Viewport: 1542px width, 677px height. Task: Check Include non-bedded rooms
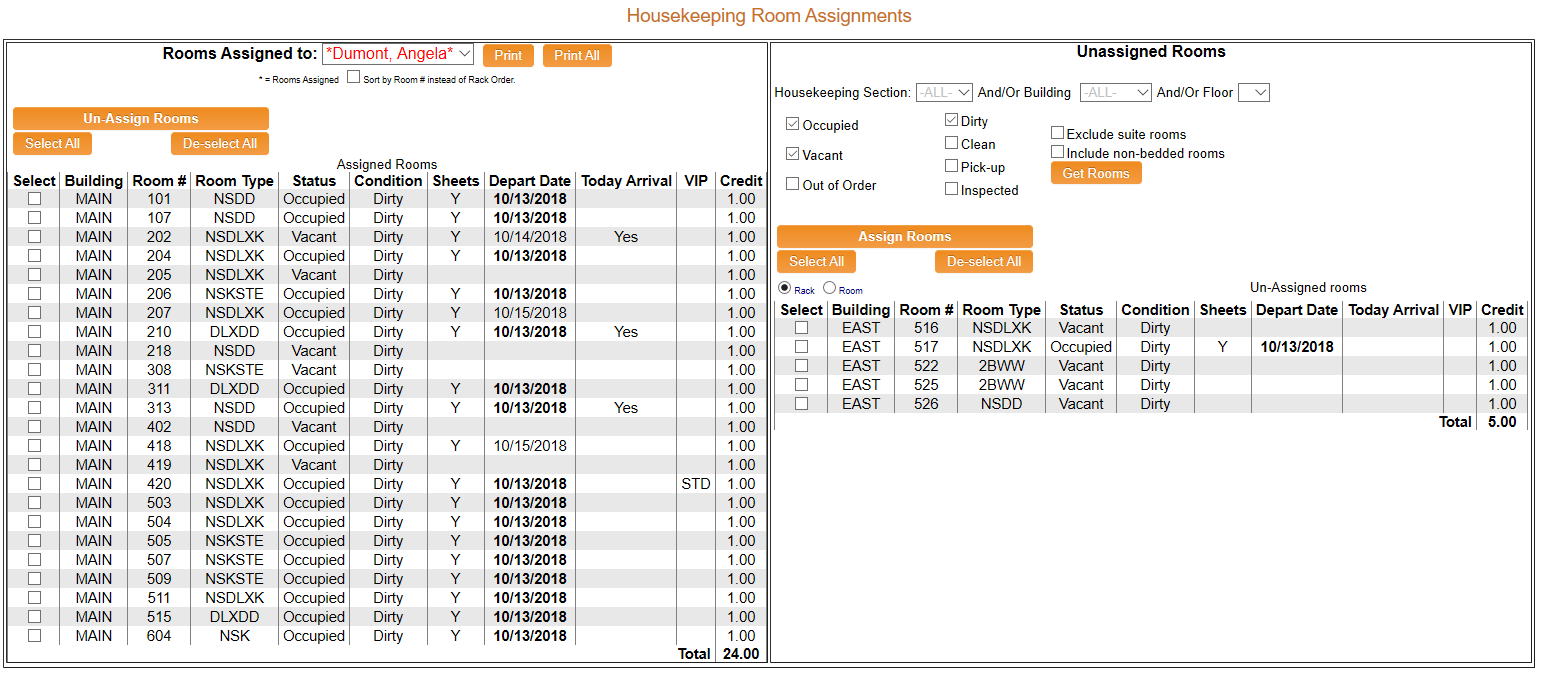pos(1057,150)
